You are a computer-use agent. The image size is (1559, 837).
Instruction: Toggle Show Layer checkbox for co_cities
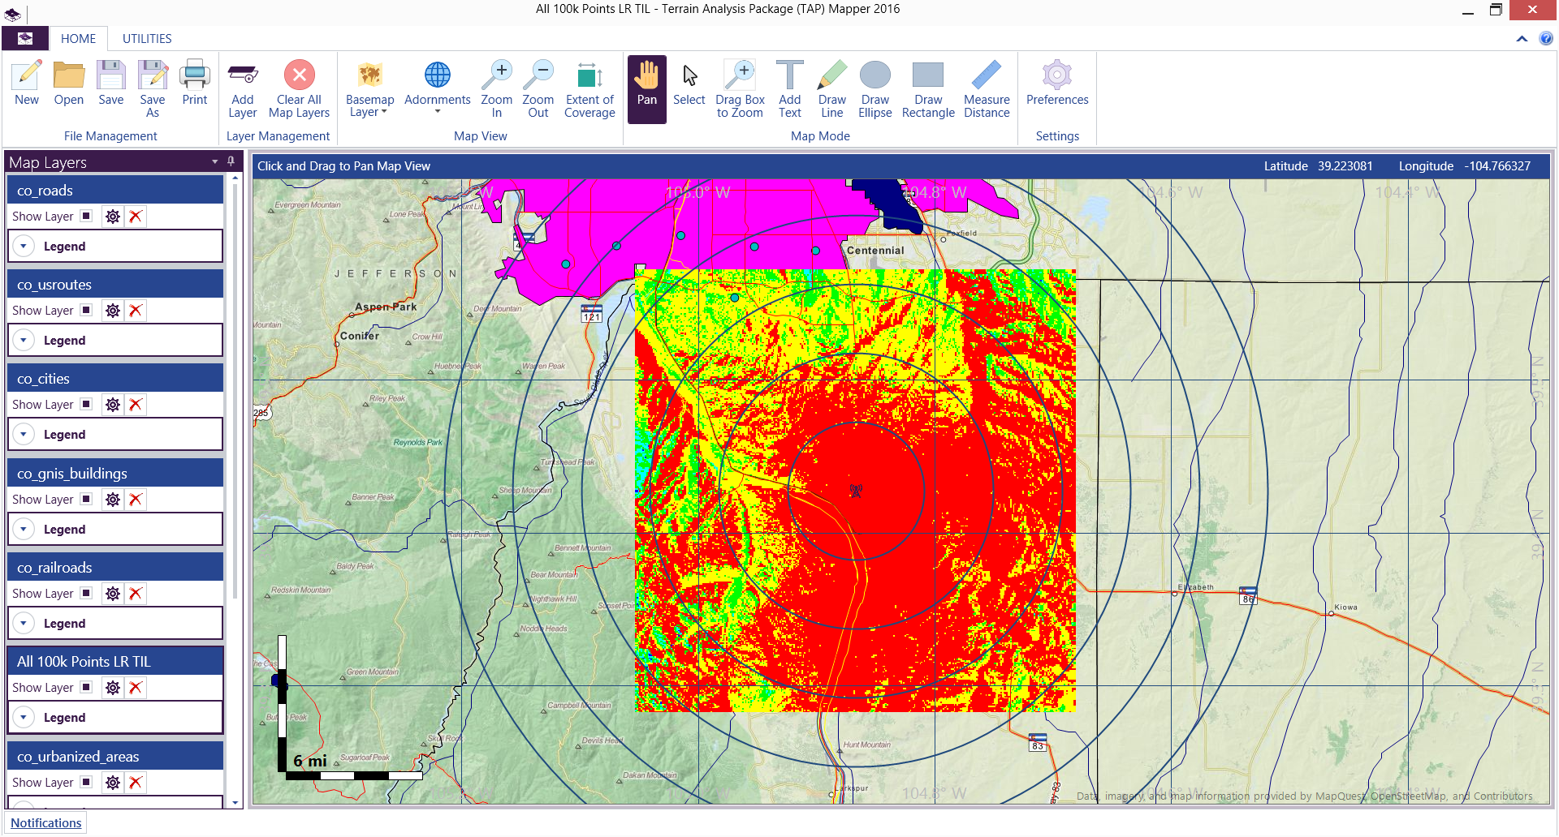[87, 405]
